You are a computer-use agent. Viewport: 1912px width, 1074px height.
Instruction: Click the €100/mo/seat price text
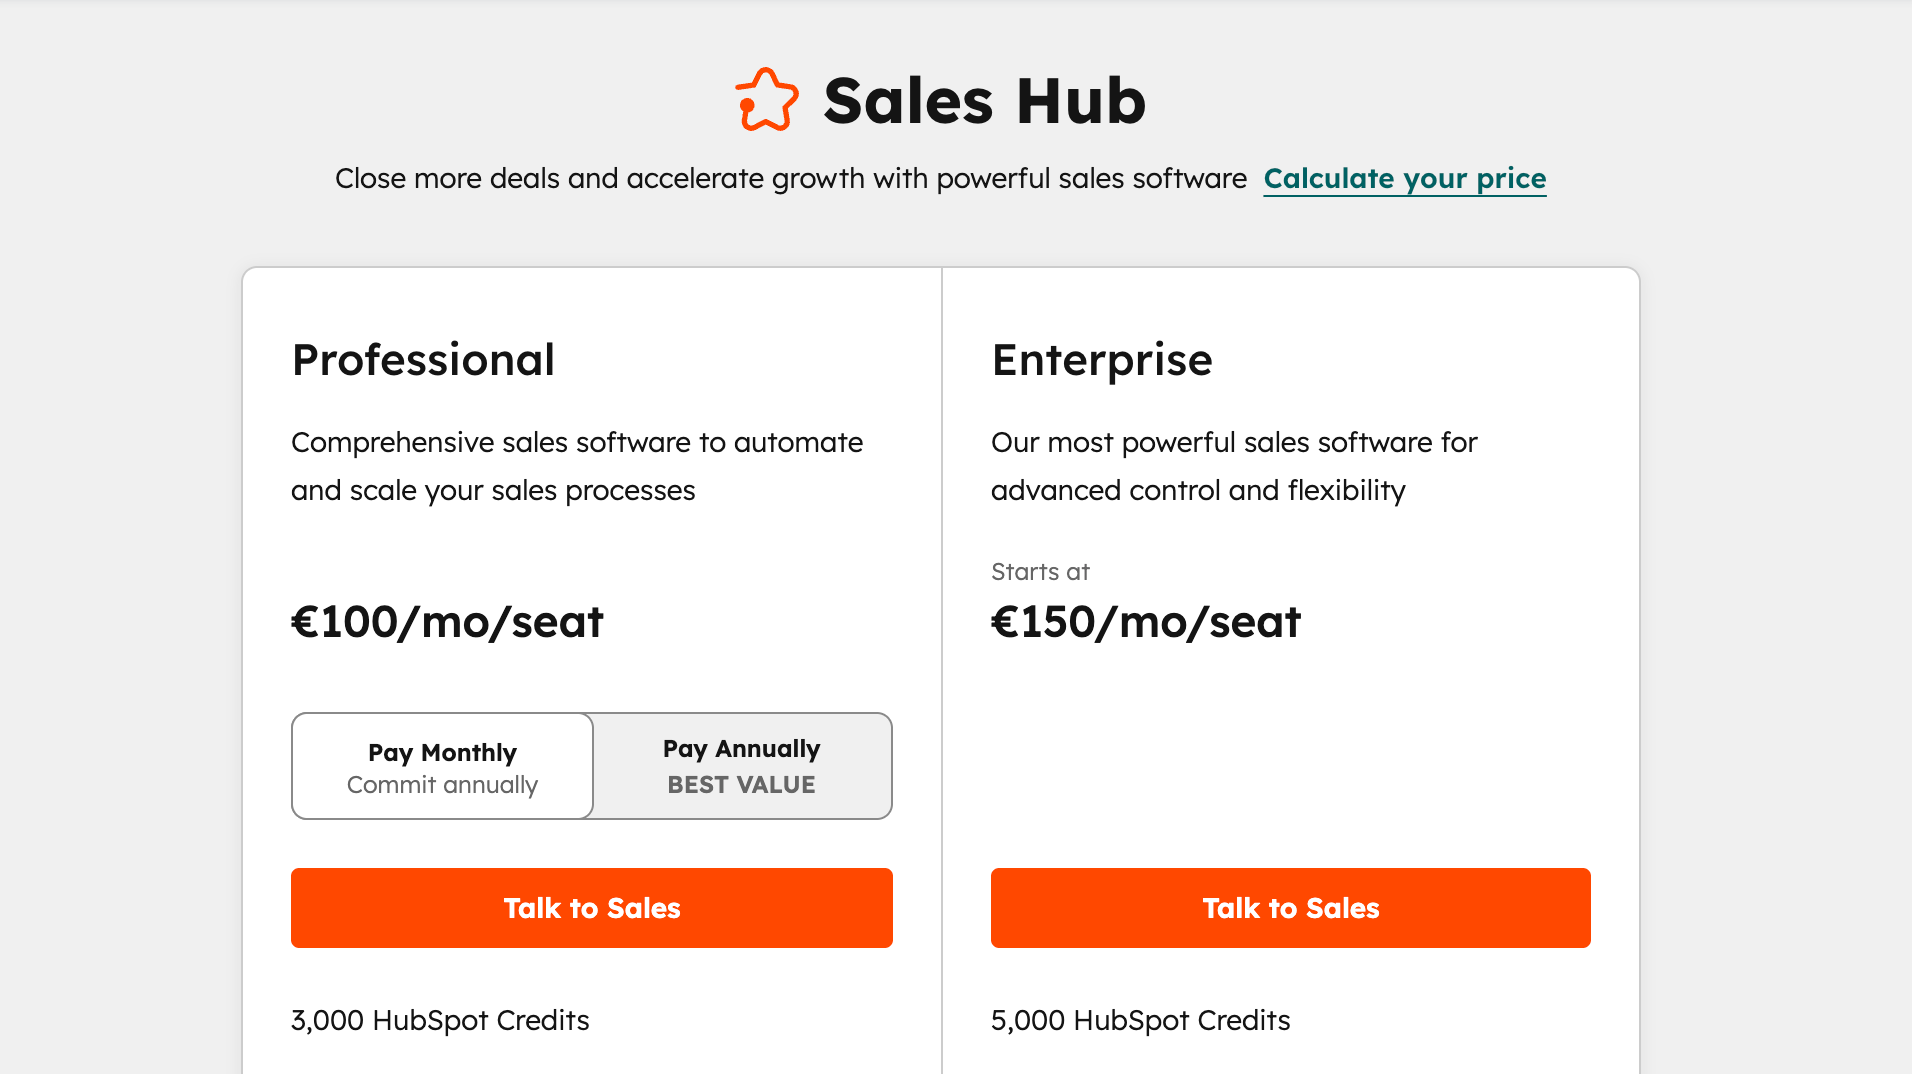[447, 622]
